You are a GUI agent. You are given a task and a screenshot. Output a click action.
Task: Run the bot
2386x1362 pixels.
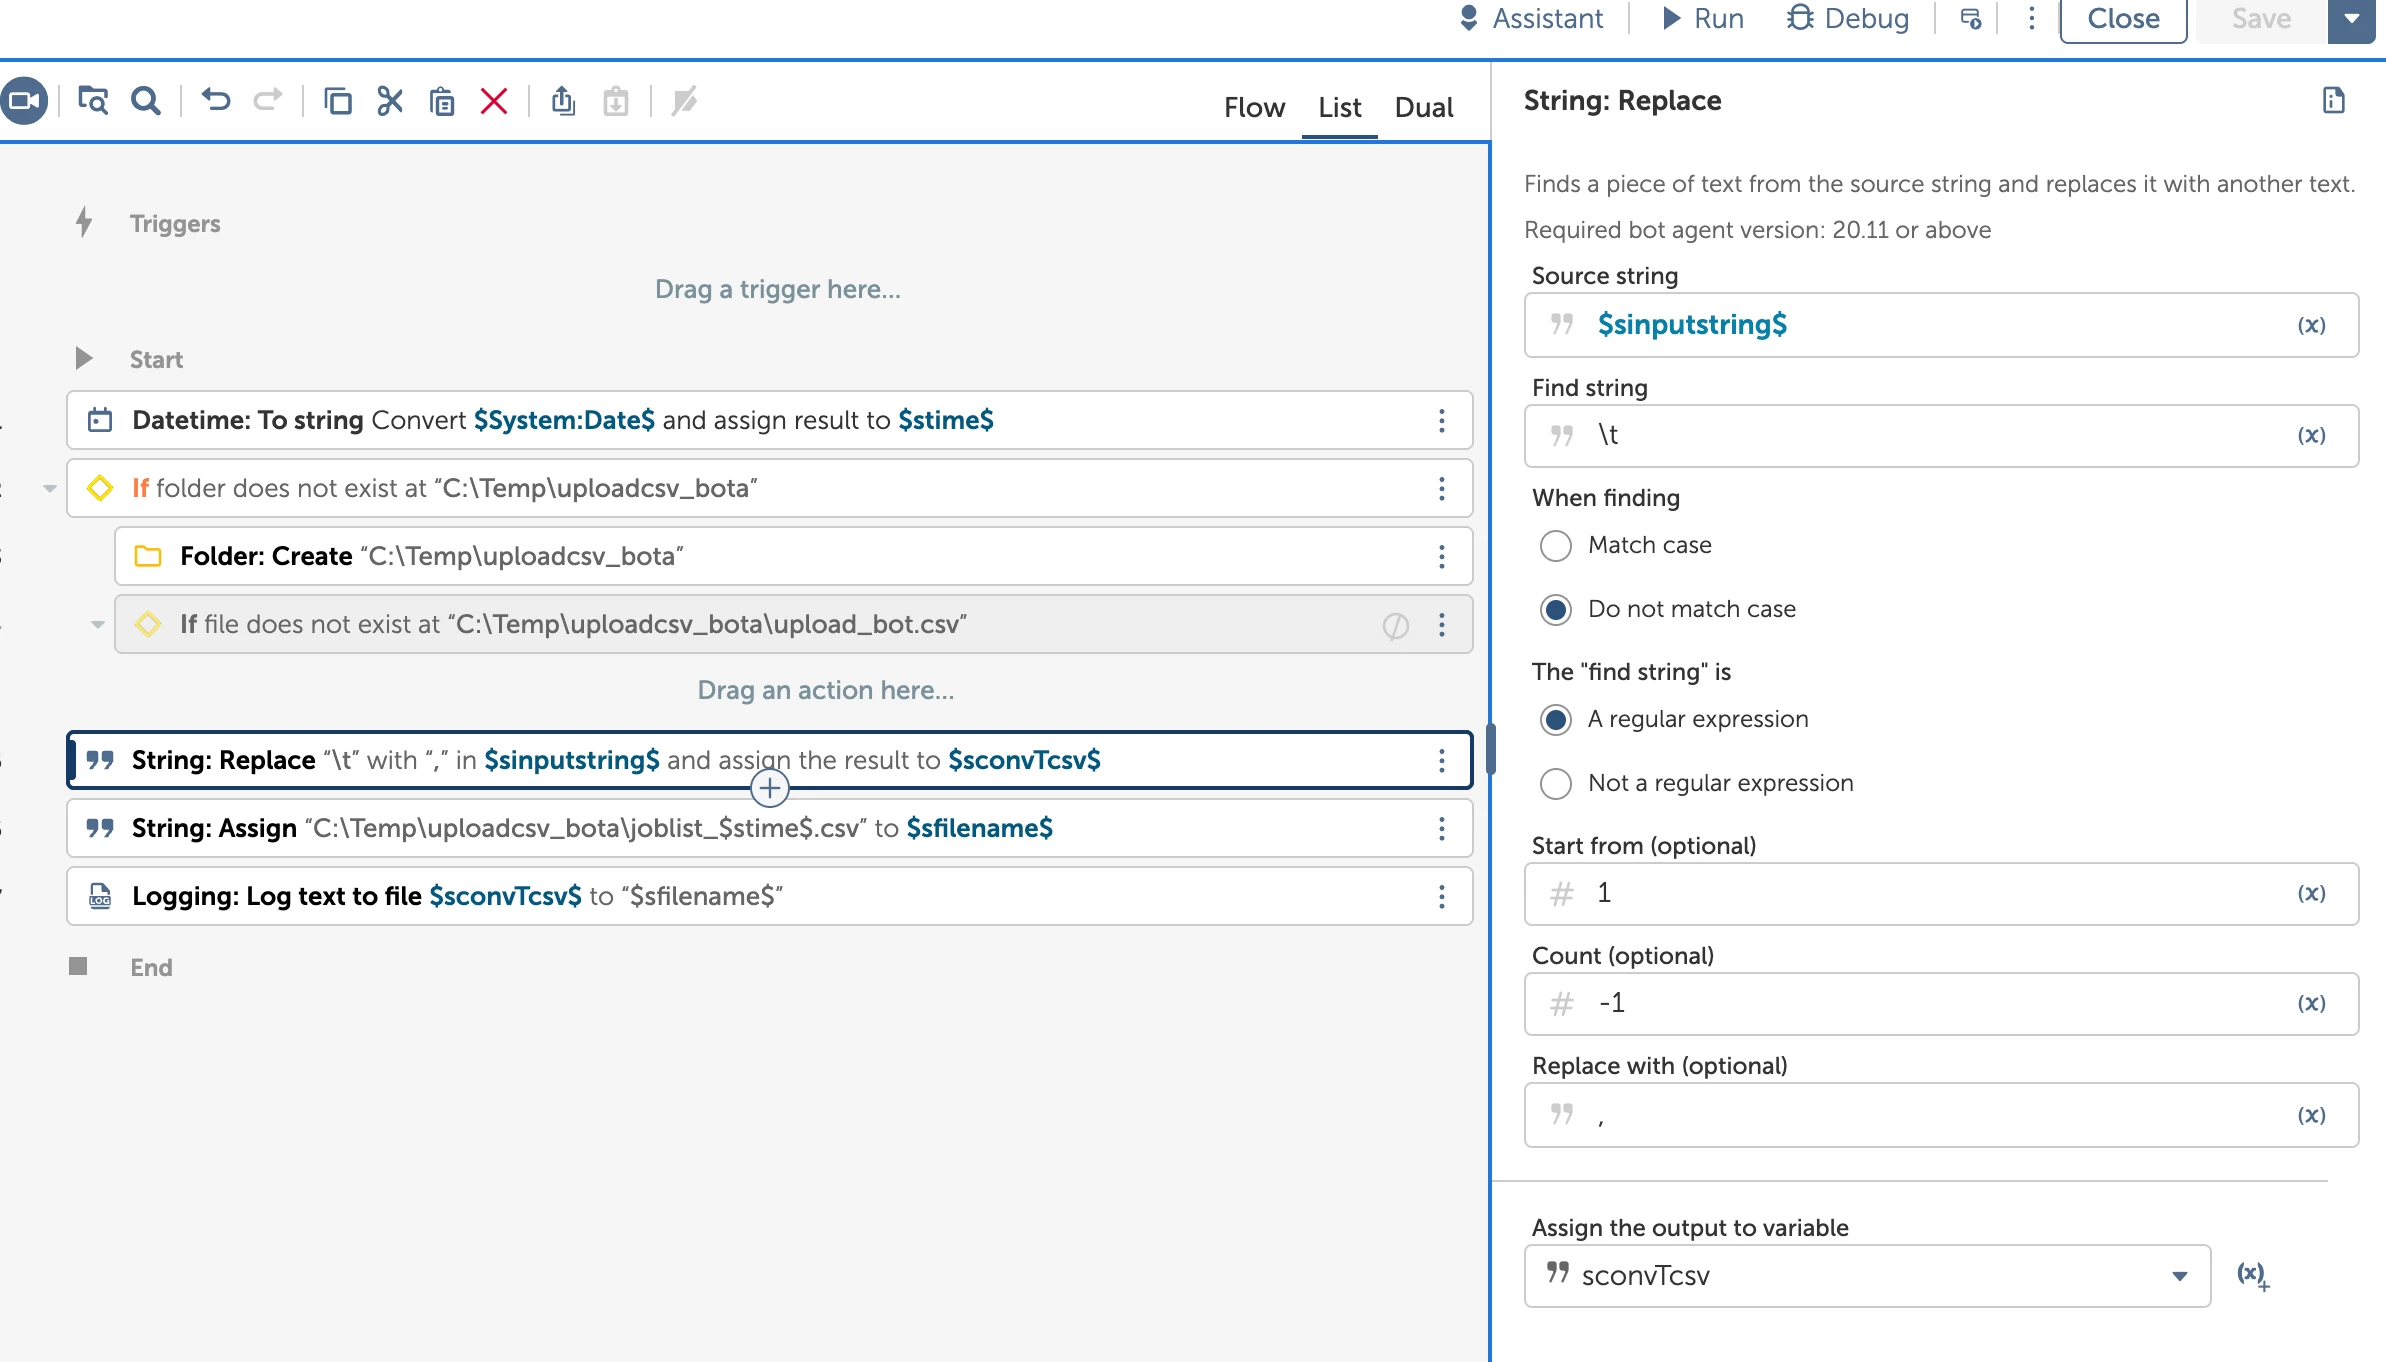pos(1703,19)
